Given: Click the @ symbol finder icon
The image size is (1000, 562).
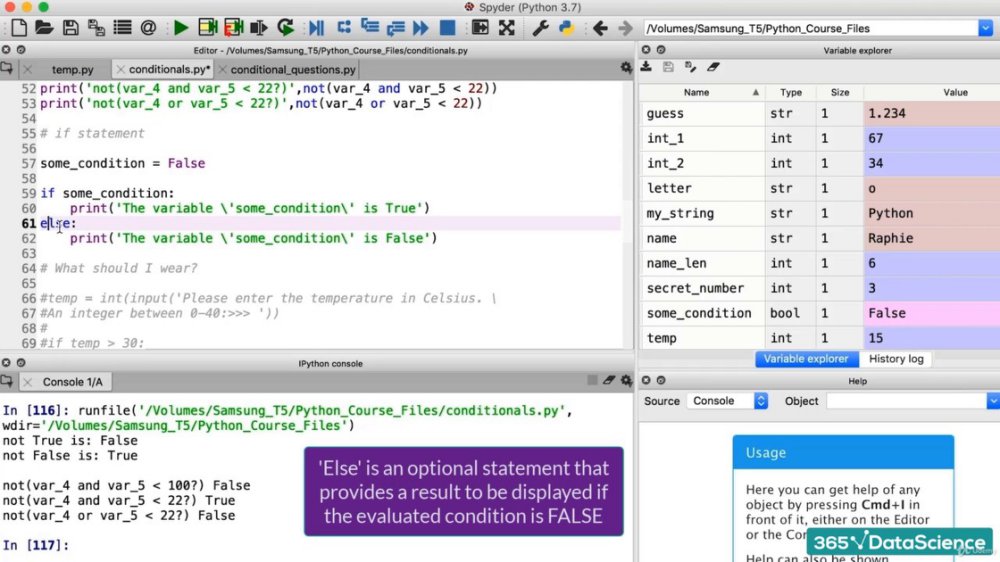Looking at the screenshot, I should pos(149,27).
